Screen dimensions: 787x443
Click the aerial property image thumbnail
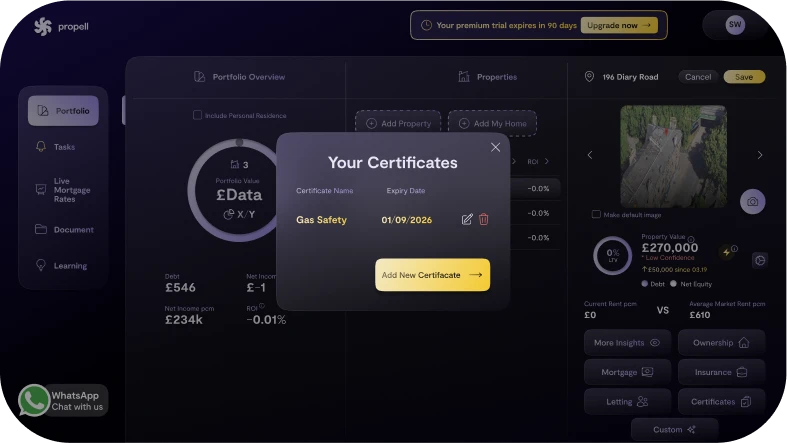[673, 155]
